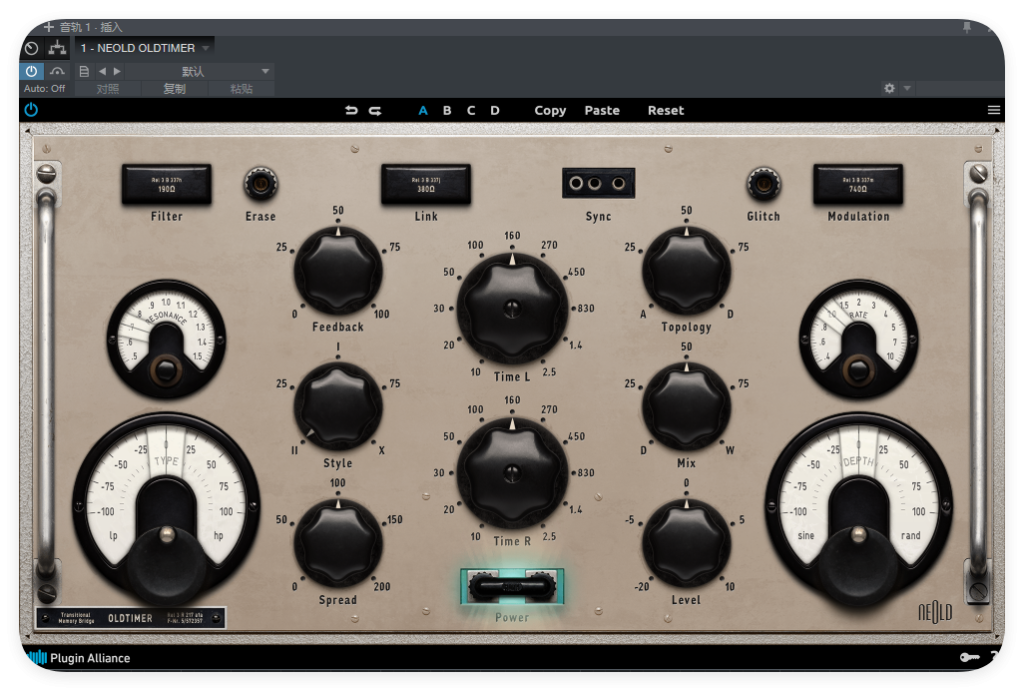Open the routing icon beside the plugin name
Screen dimensions: 1024x691
[x=57, y=48]
